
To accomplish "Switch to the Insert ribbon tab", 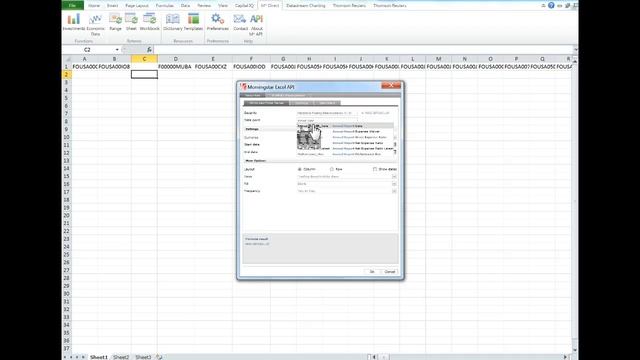I will [112, 6].
